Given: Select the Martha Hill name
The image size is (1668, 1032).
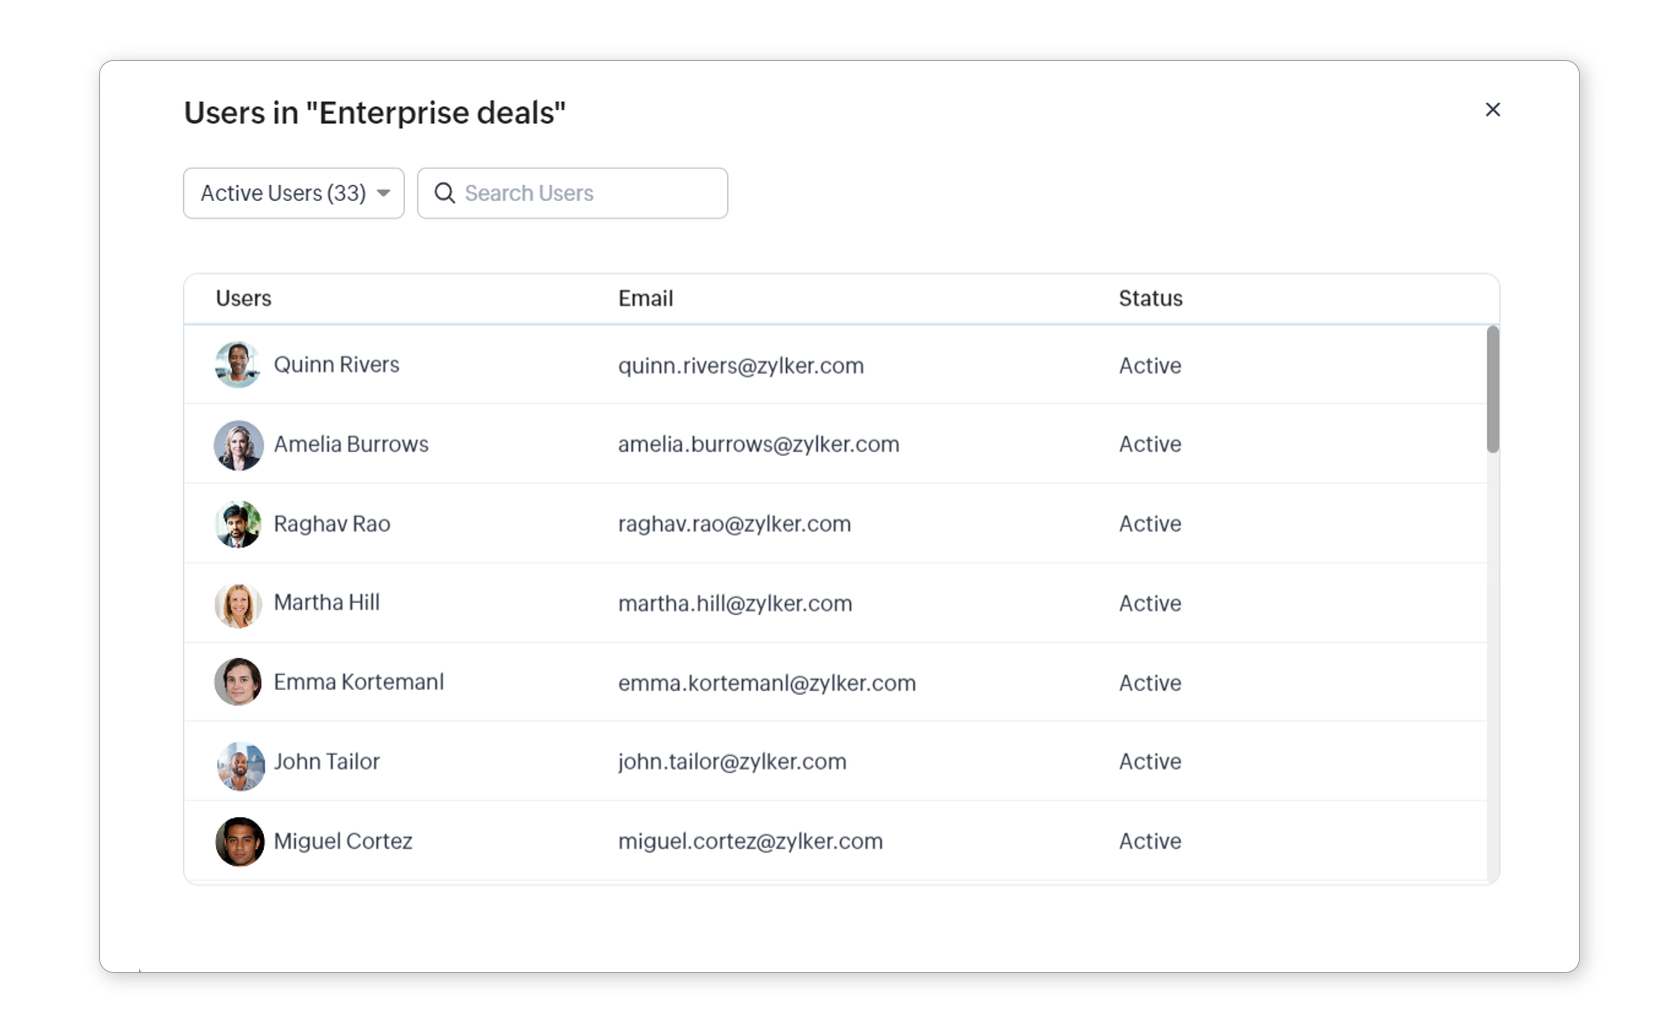Looking at the screenshot, I should pos(326,603).
